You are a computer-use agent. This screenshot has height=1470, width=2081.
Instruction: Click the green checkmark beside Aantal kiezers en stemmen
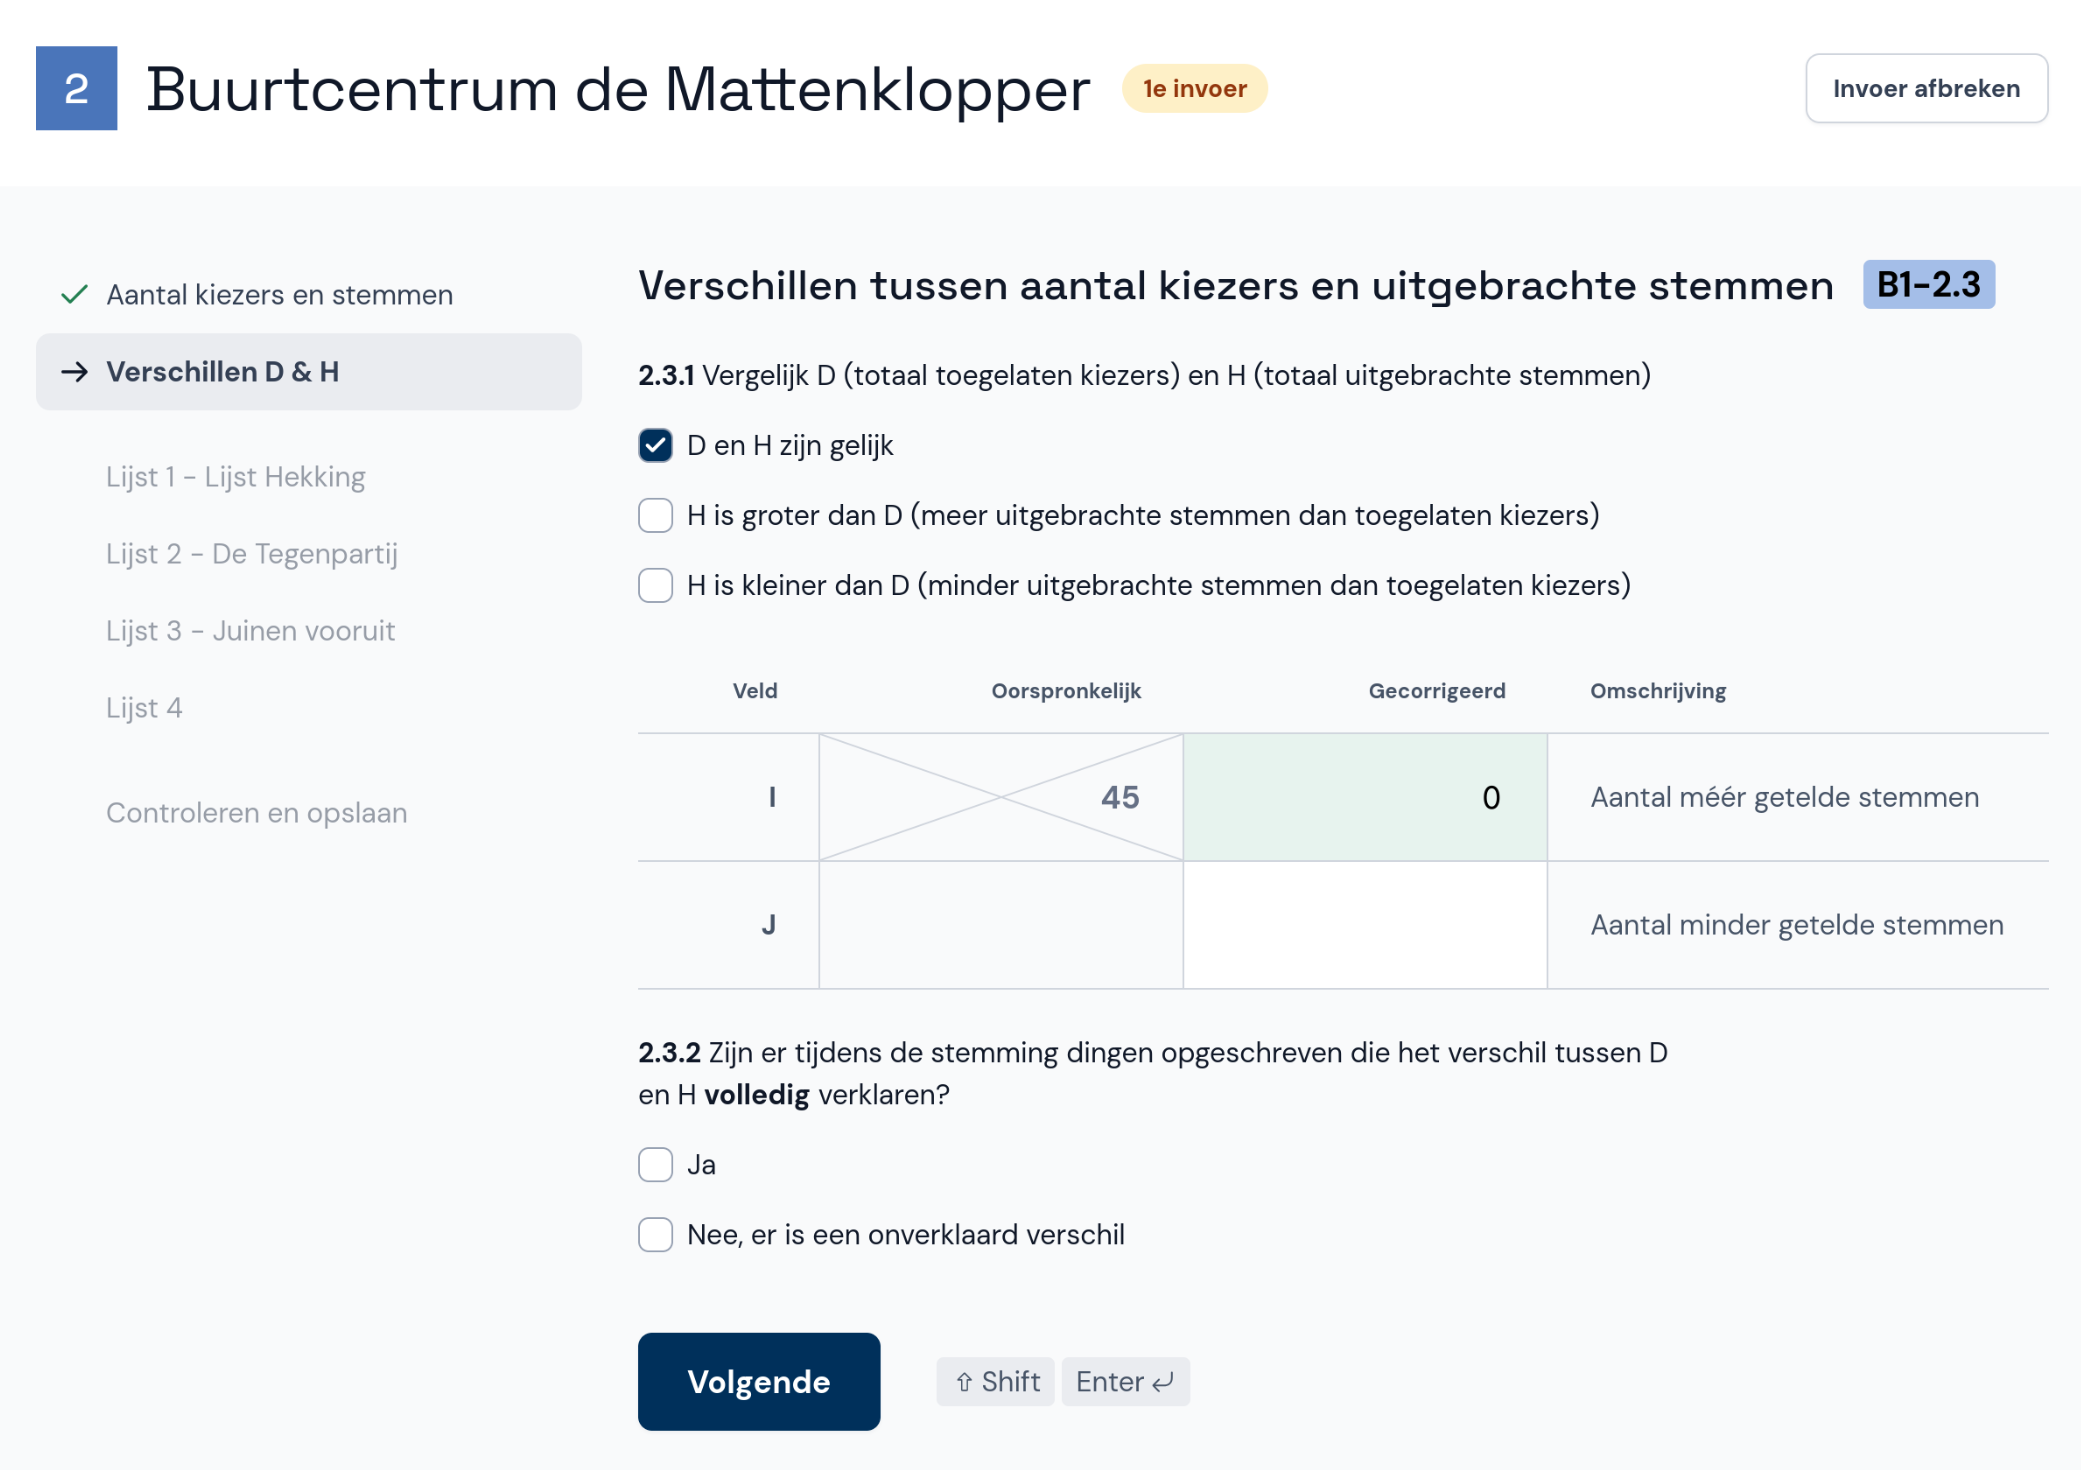72,293
